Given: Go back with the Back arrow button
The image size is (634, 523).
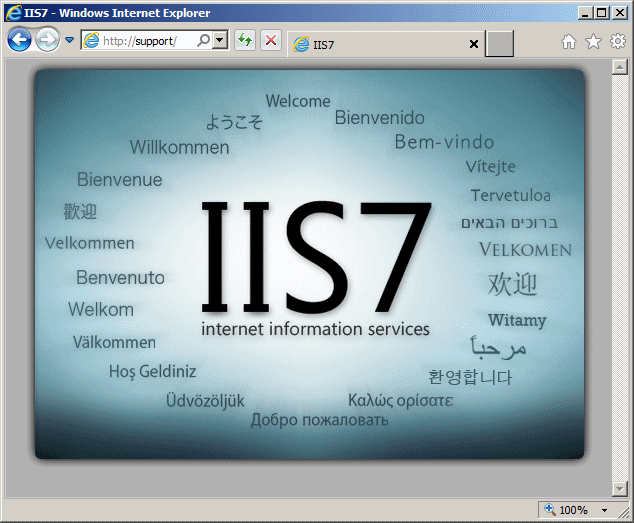Looking at the screenshot, I should 19,40.
